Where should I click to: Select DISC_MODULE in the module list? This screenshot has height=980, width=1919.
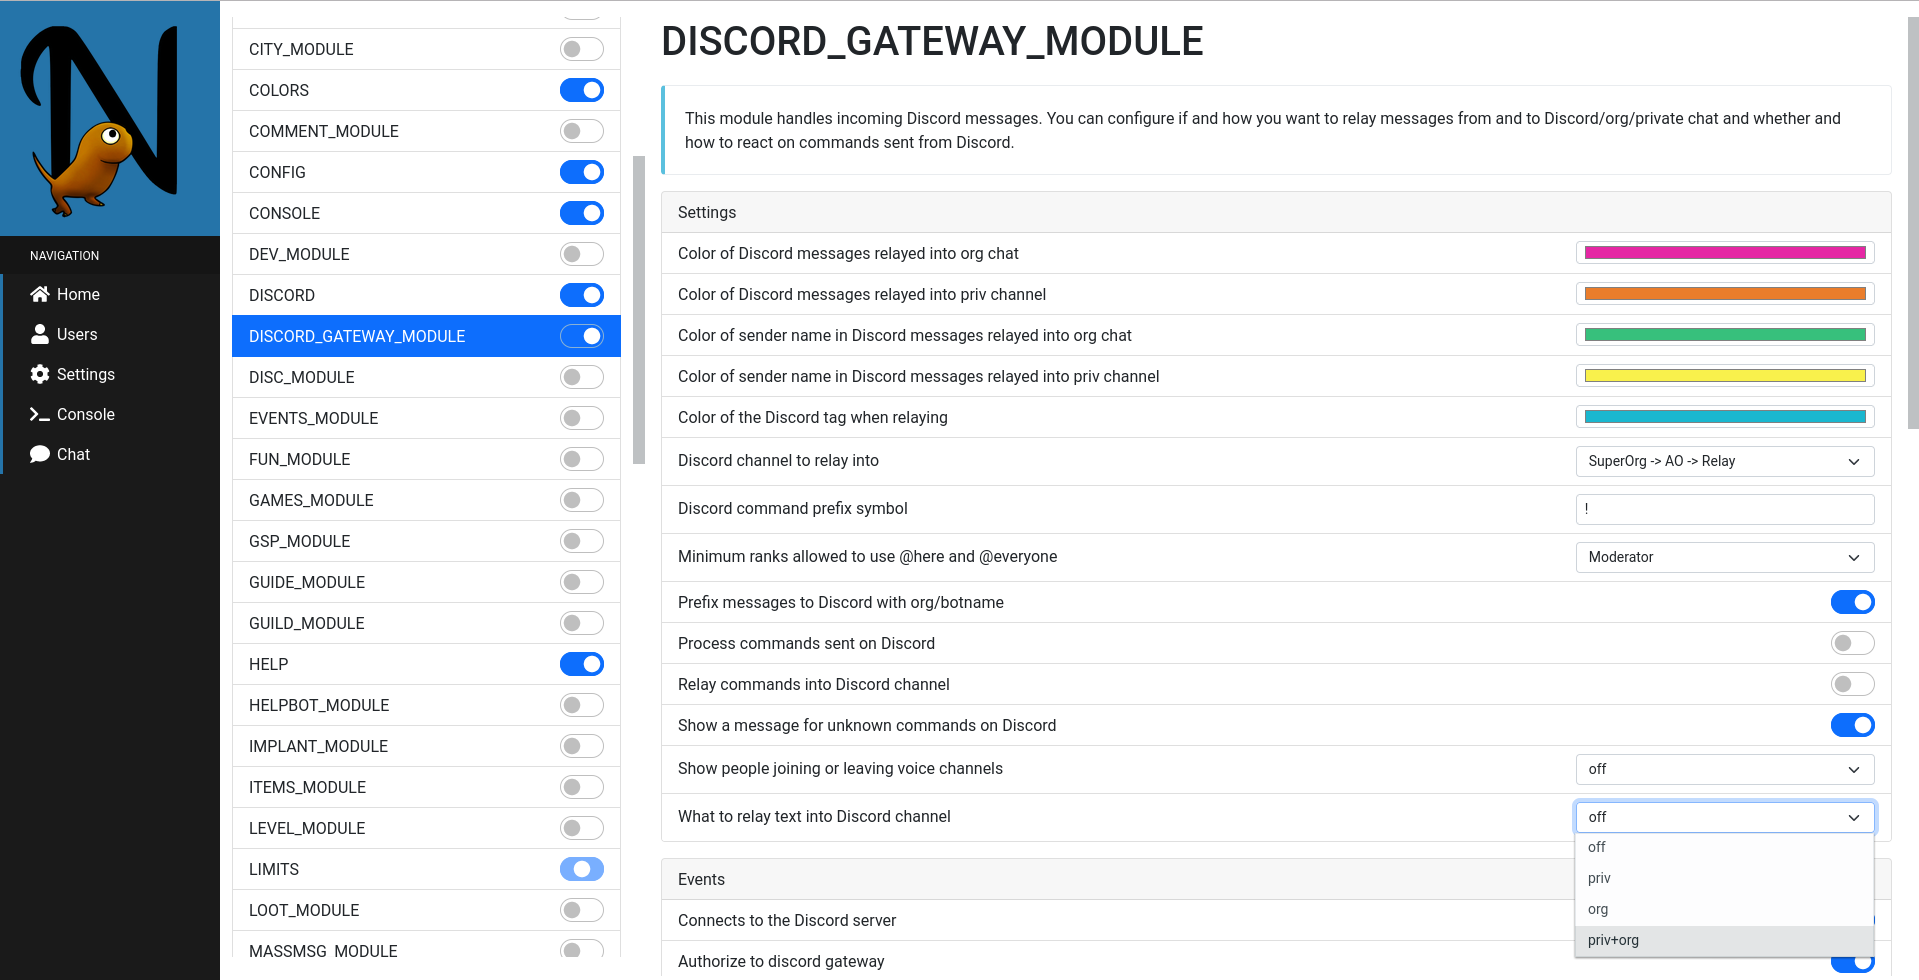(x=426, y=377)
